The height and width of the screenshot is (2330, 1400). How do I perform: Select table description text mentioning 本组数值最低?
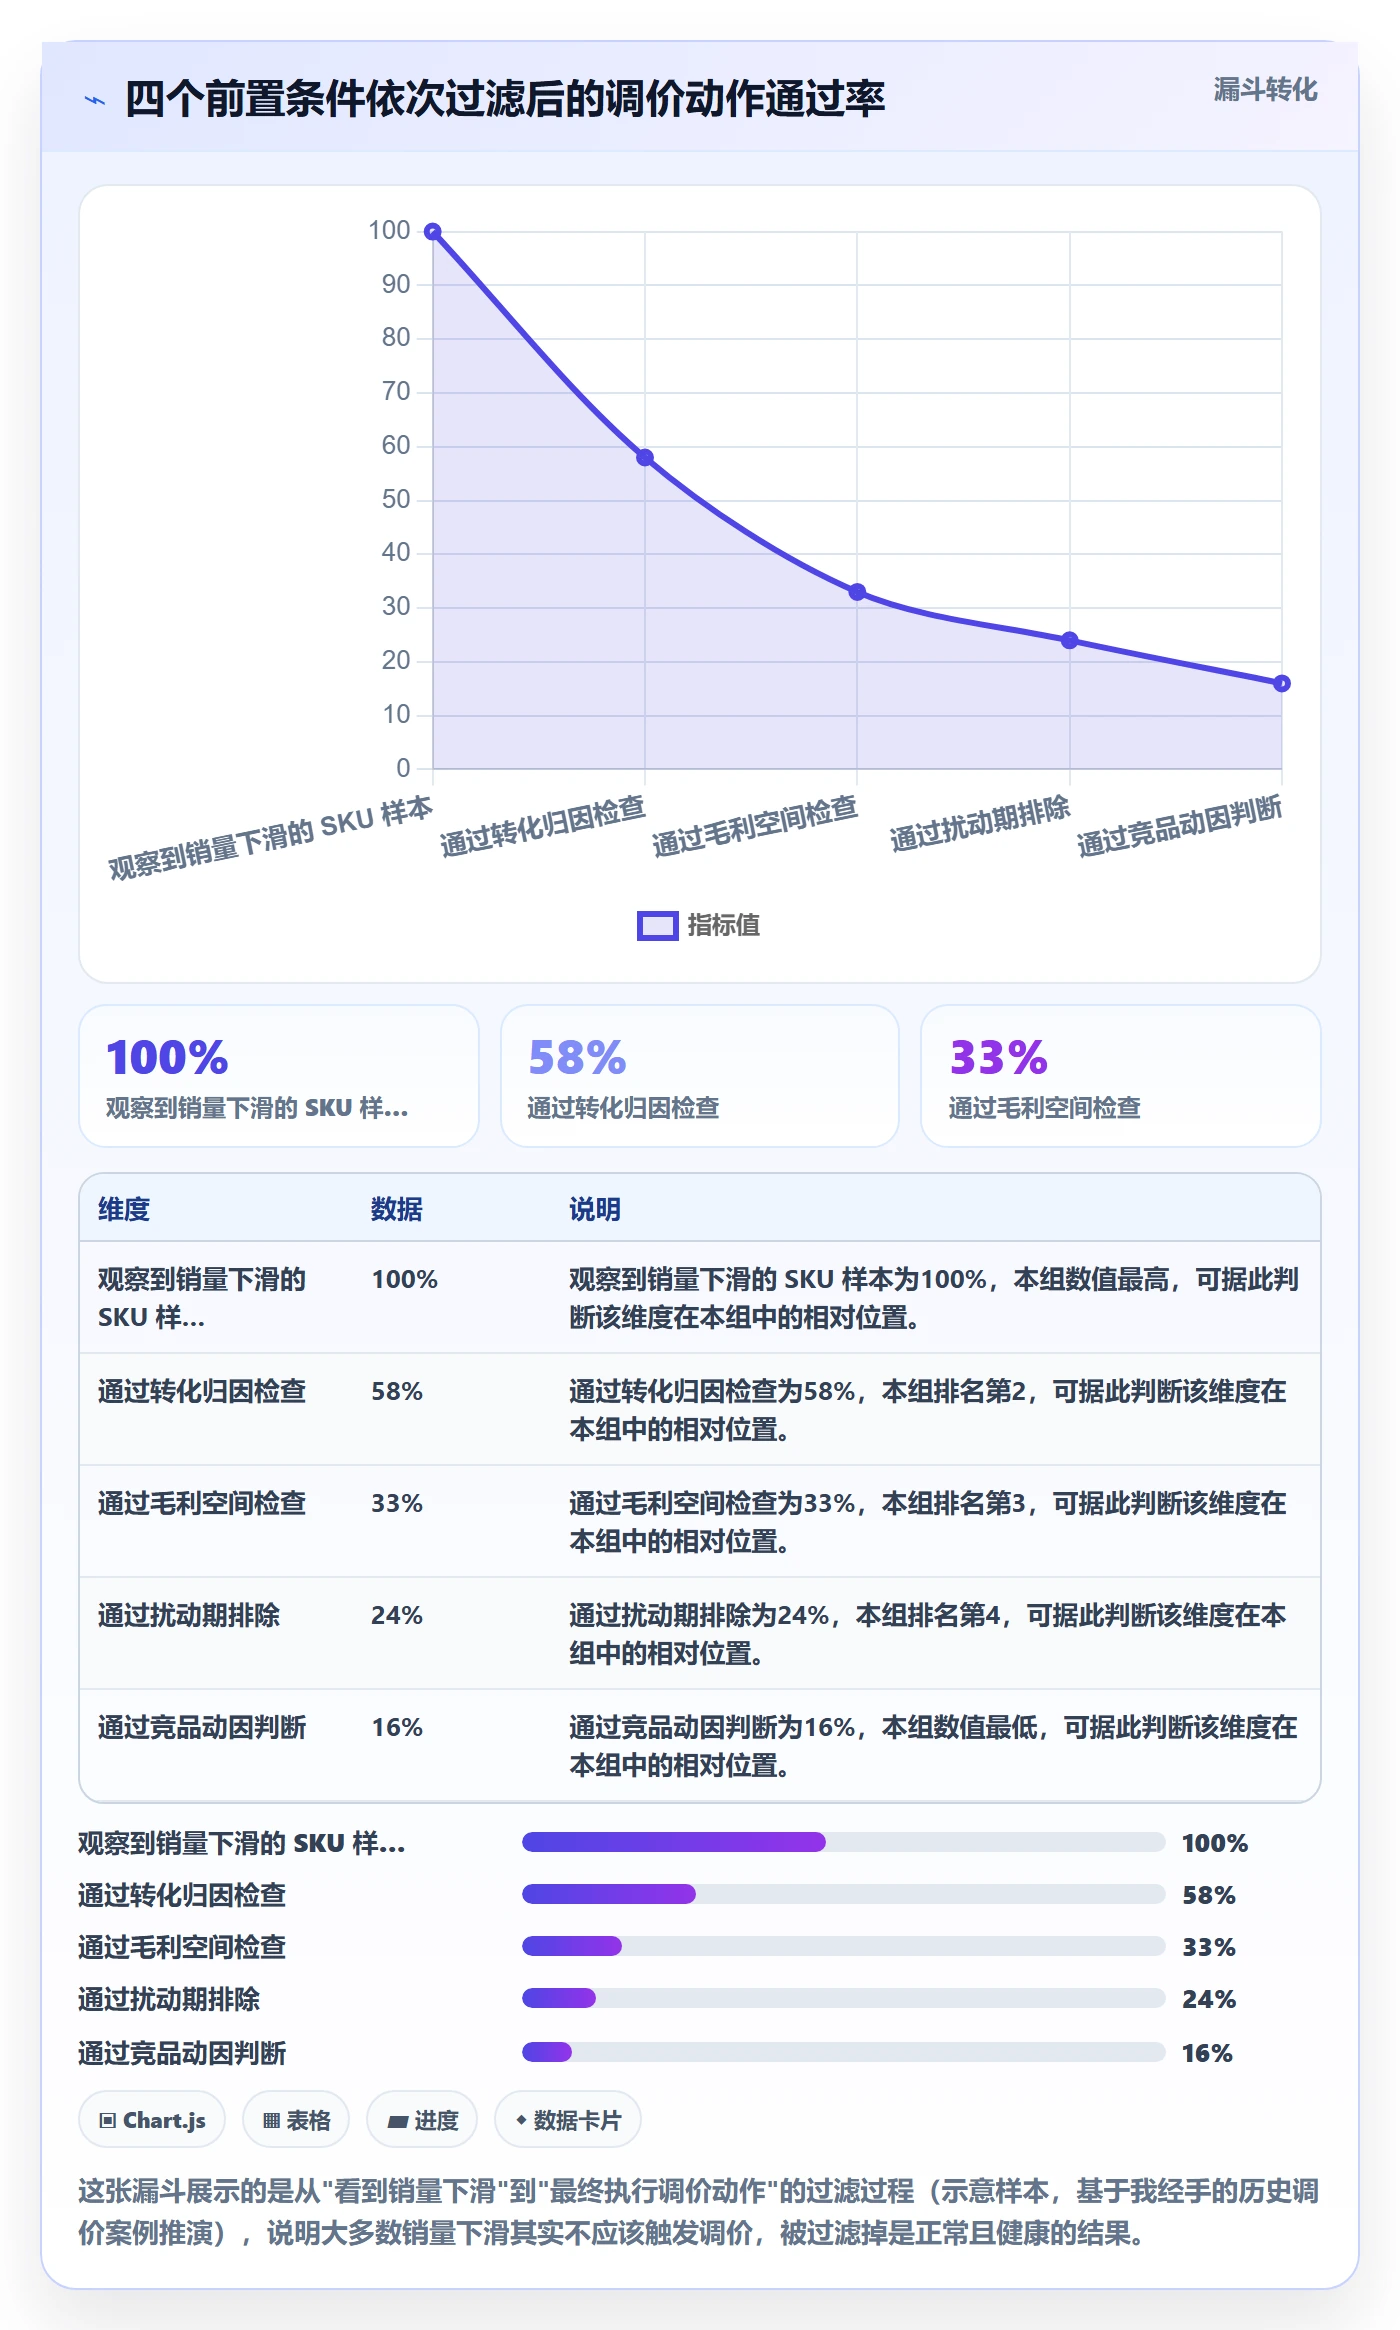click(x=933, y=1746)
